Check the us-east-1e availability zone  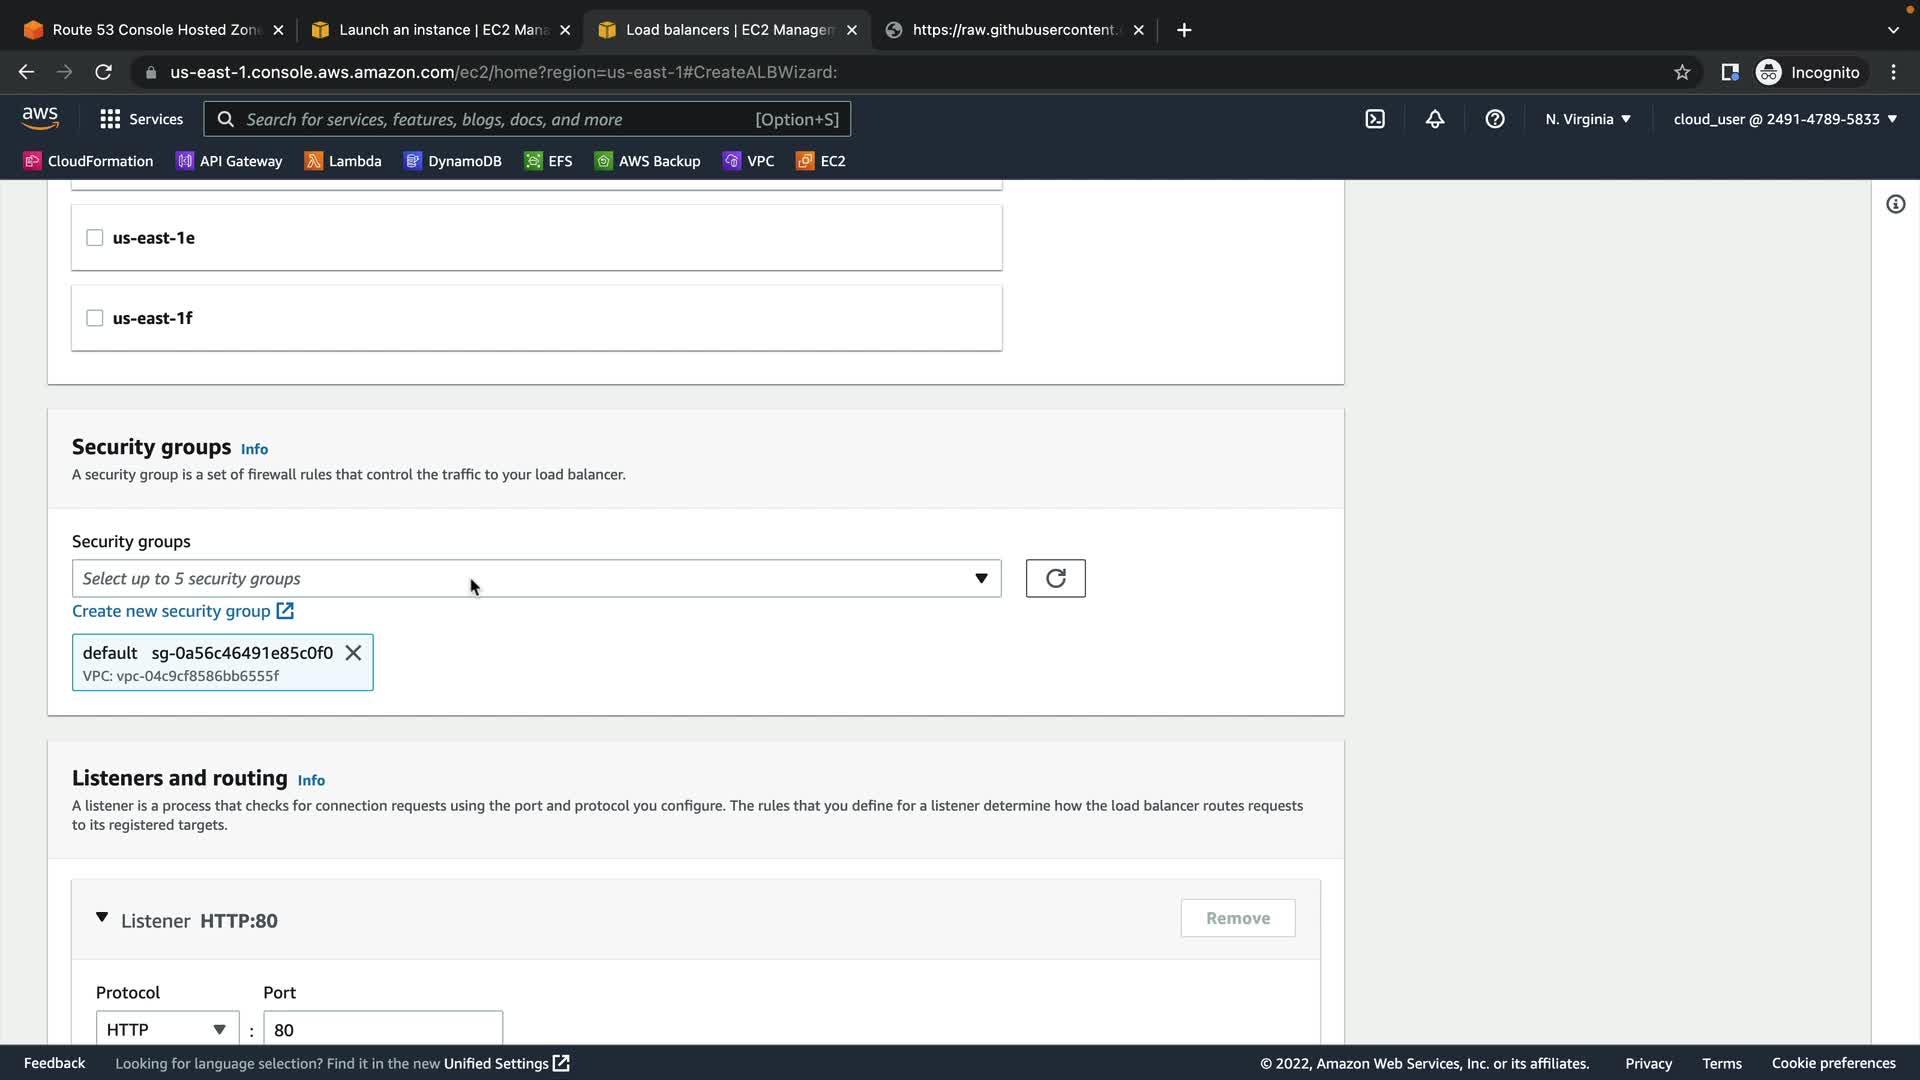(x=95, y=238)
